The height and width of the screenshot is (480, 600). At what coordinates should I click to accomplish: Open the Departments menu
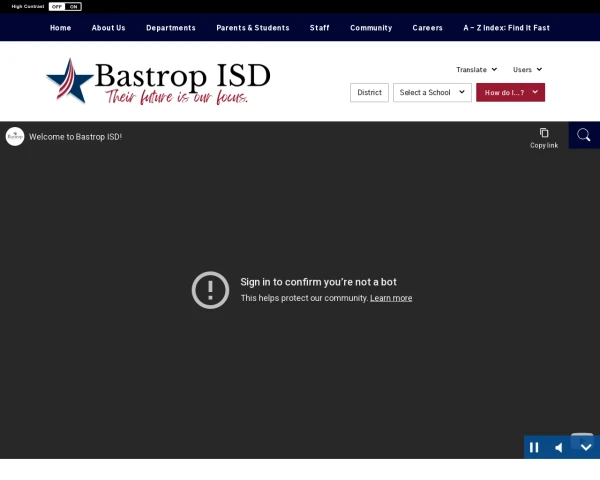tap(171, 28)
